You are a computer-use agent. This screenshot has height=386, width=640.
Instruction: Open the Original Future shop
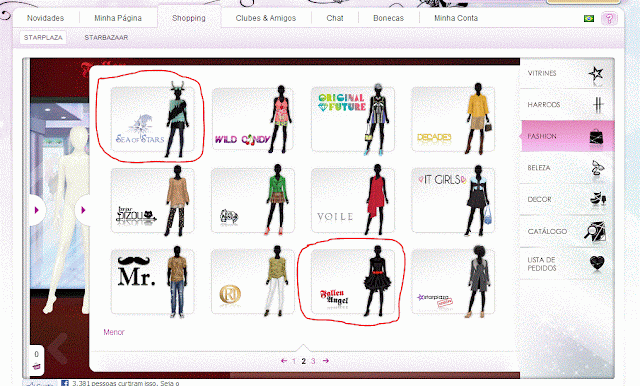pos(353,119)
